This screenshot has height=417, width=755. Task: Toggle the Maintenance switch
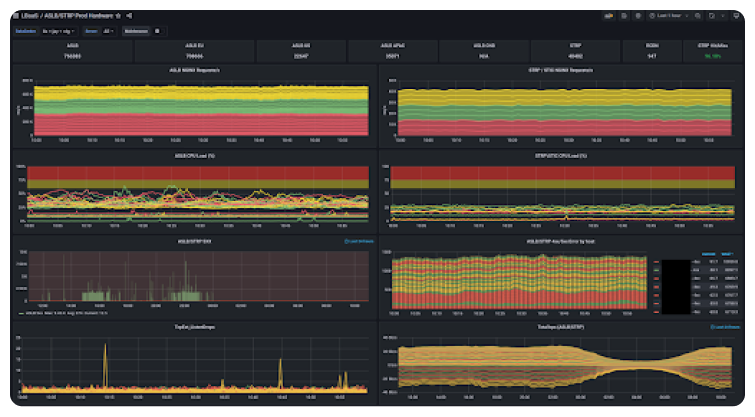click(158, 31)
